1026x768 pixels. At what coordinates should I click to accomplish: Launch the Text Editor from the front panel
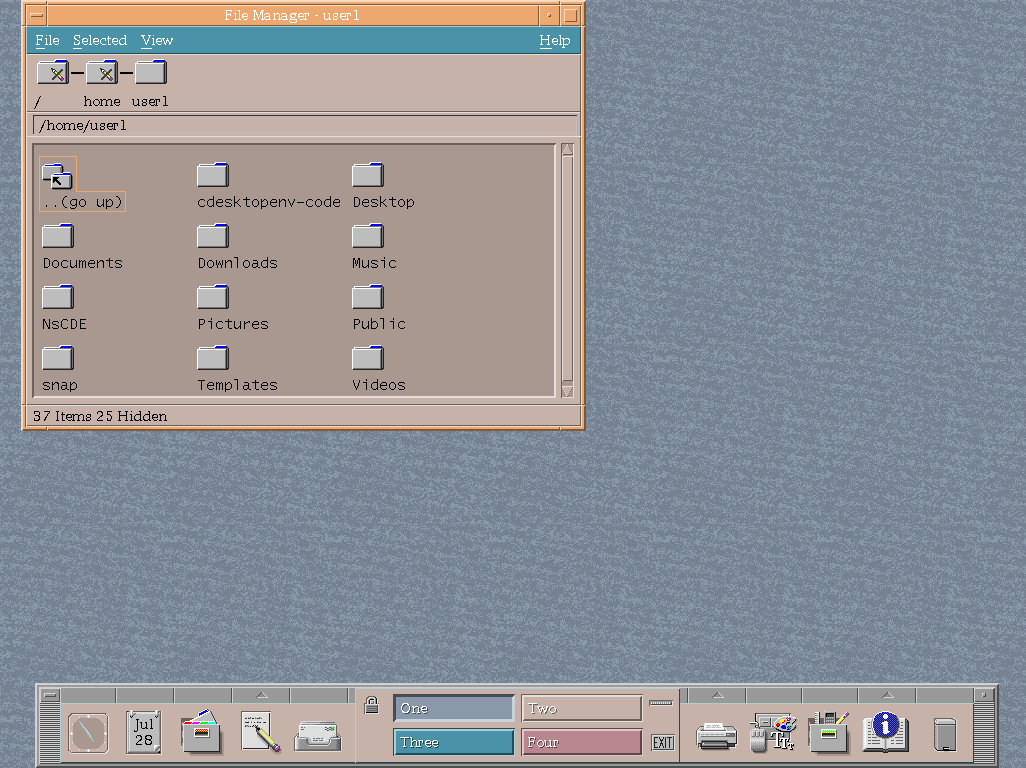click(x=258, y=733)
